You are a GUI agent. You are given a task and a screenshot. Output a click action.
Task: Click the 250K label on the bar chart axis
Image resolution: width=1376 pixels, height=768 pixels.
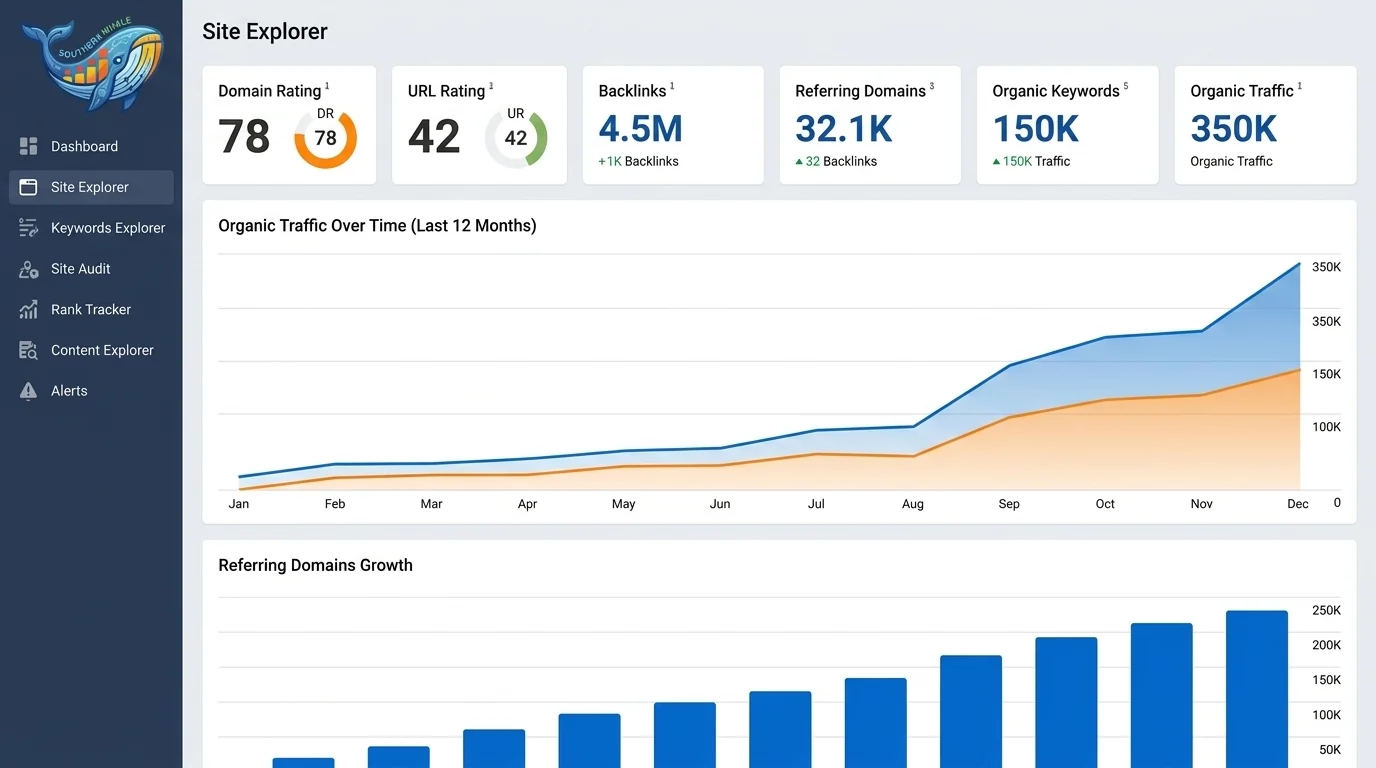(x=1327, y=610)
